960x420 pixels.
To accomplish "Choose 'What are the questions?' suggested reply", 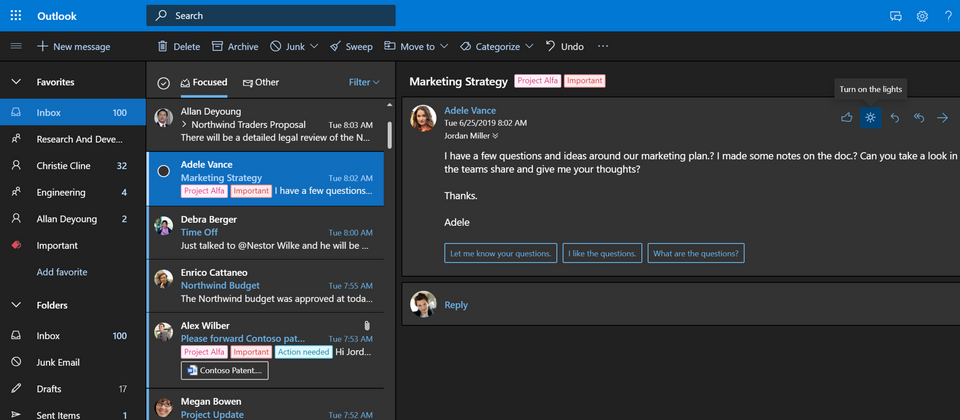I will pyautogui.click(x=696, y=253).
